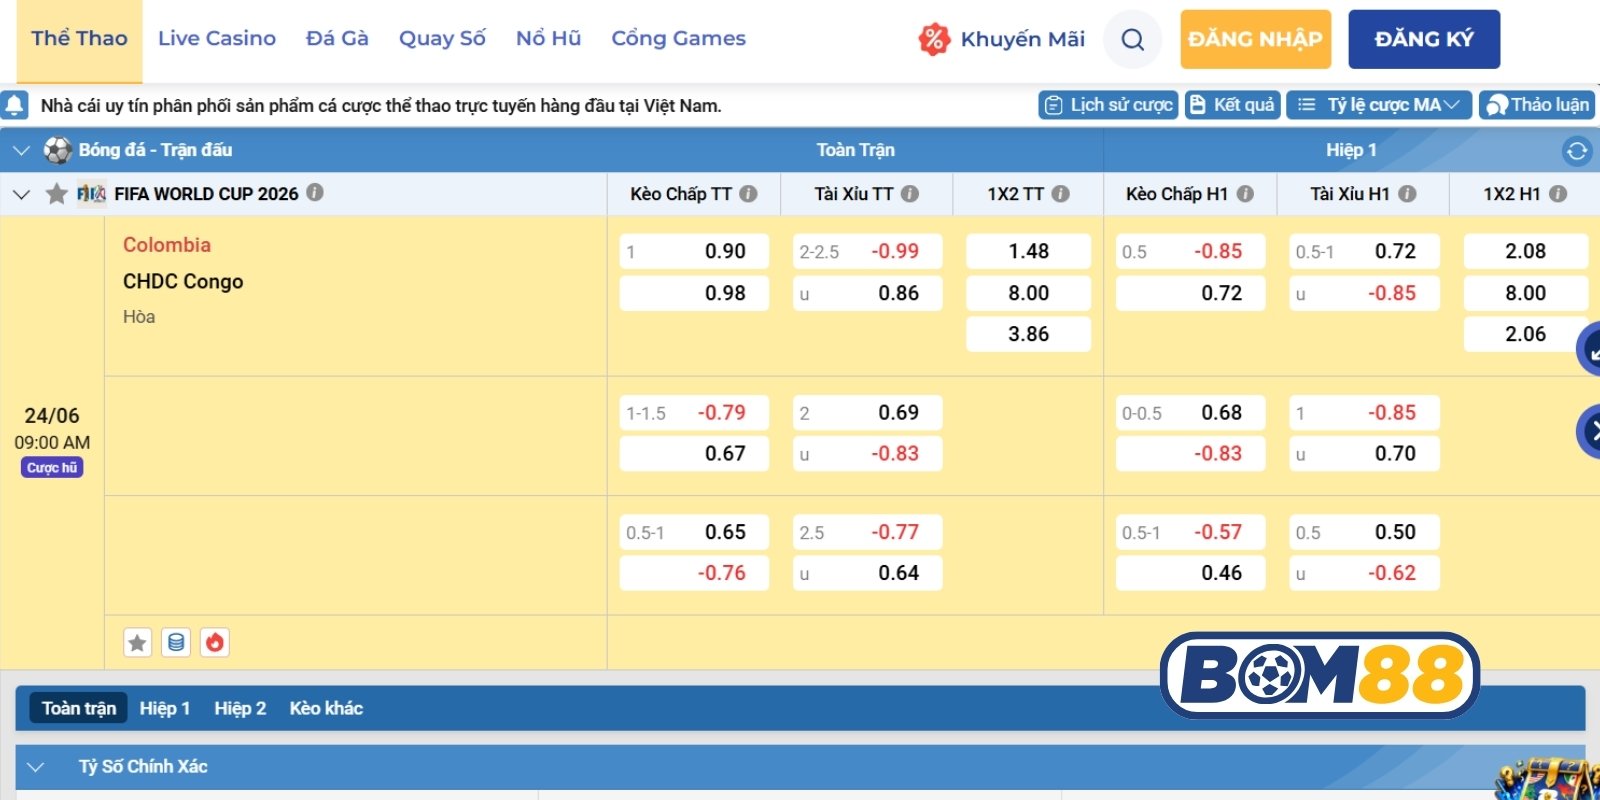Refresh odds with the circular arrows icon

tap(1577, 150)
